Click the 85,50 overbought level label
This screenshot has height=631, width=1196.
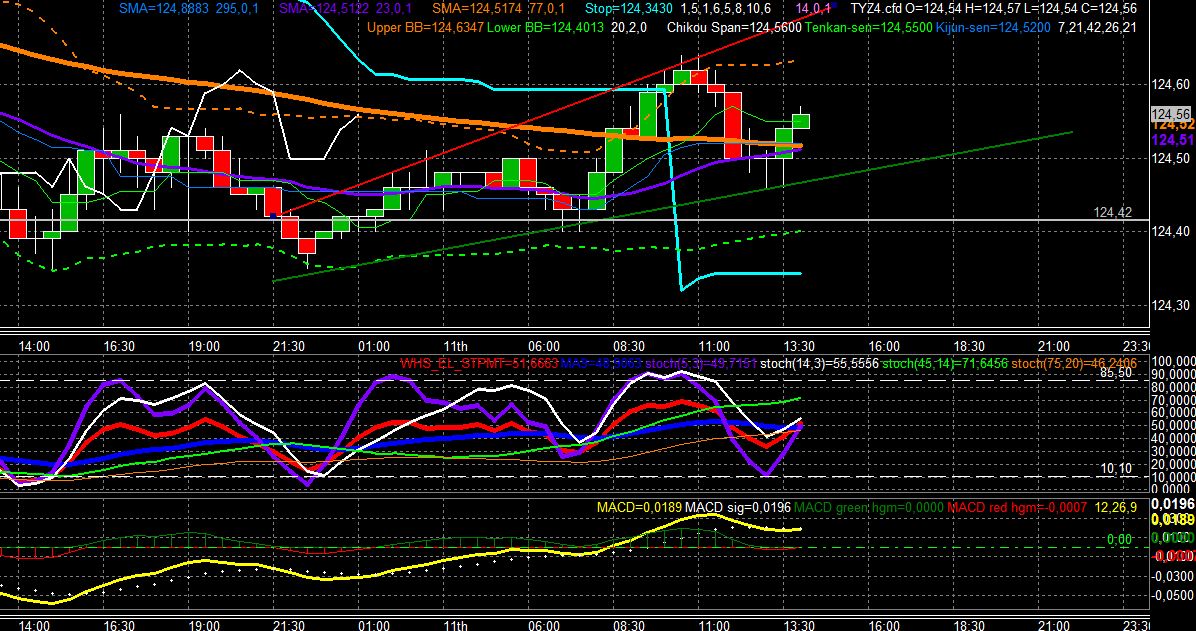click(x=1115, y=374)
